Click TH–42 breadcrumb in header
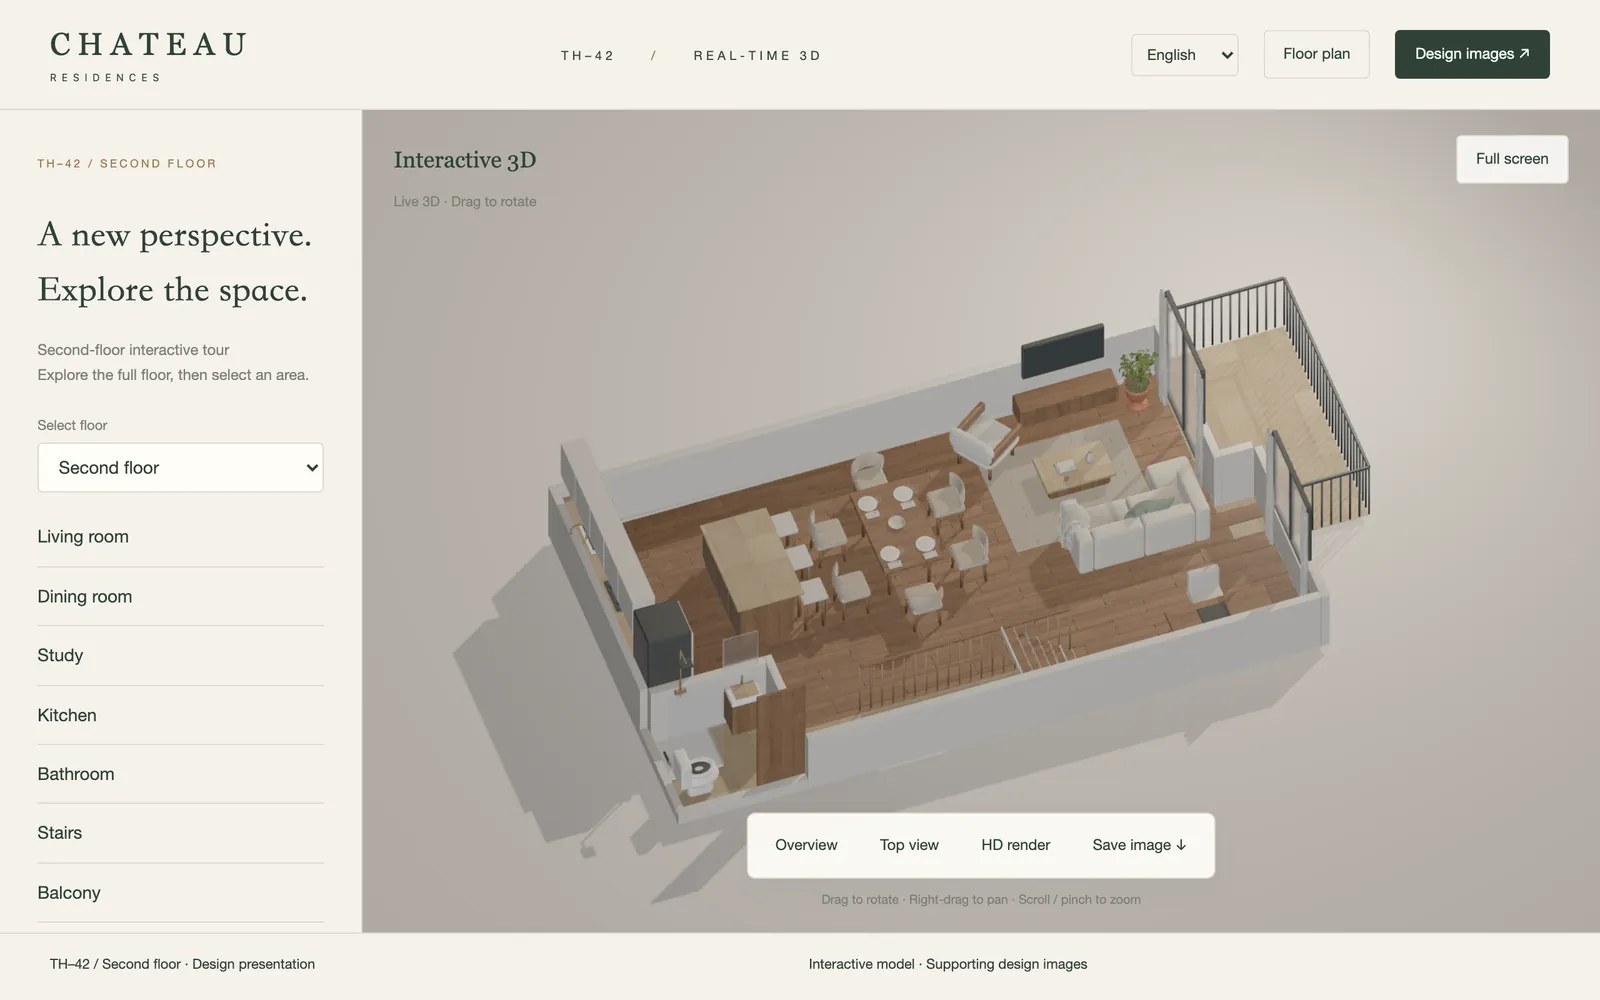The width and height of the screenshot is (1600, 1000). pyautogui.click(x=587, y=56)
